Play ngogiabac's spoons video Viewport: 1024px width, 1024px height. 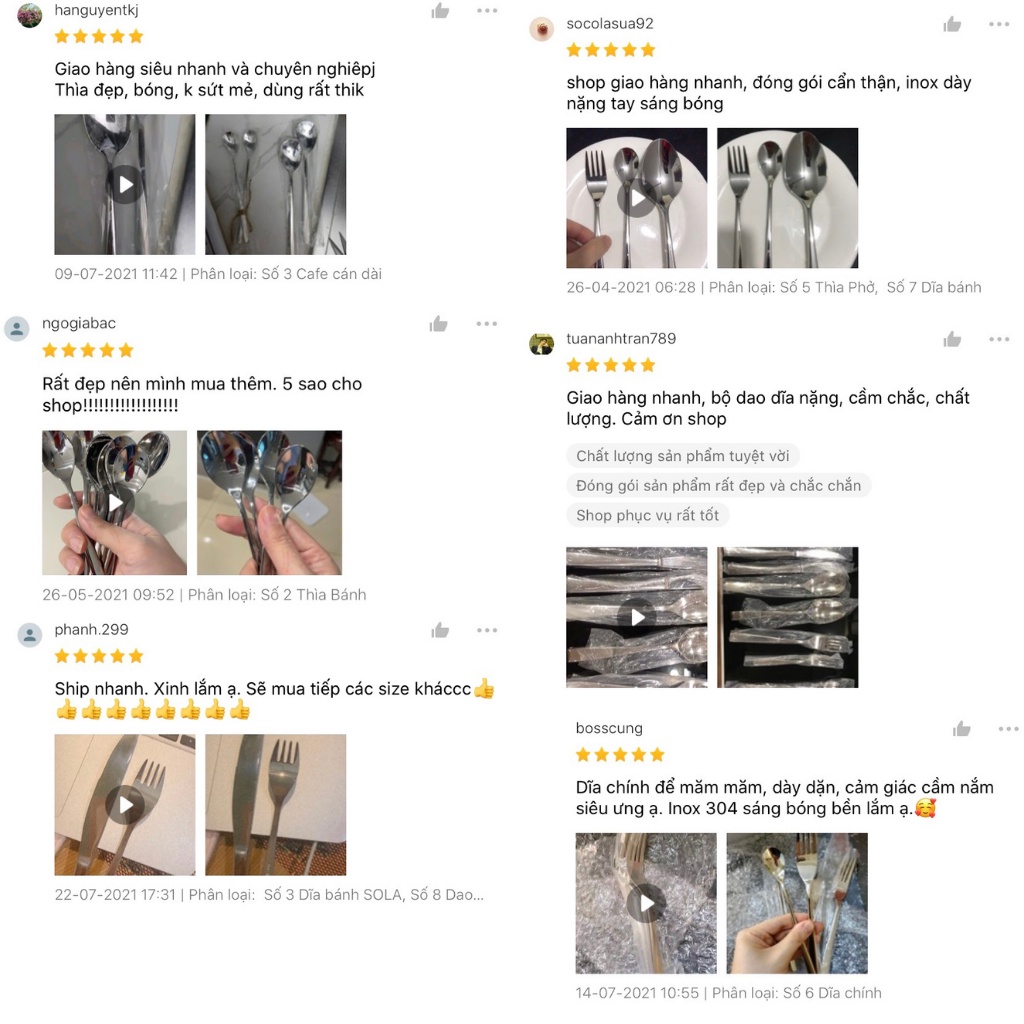(114, 503)
